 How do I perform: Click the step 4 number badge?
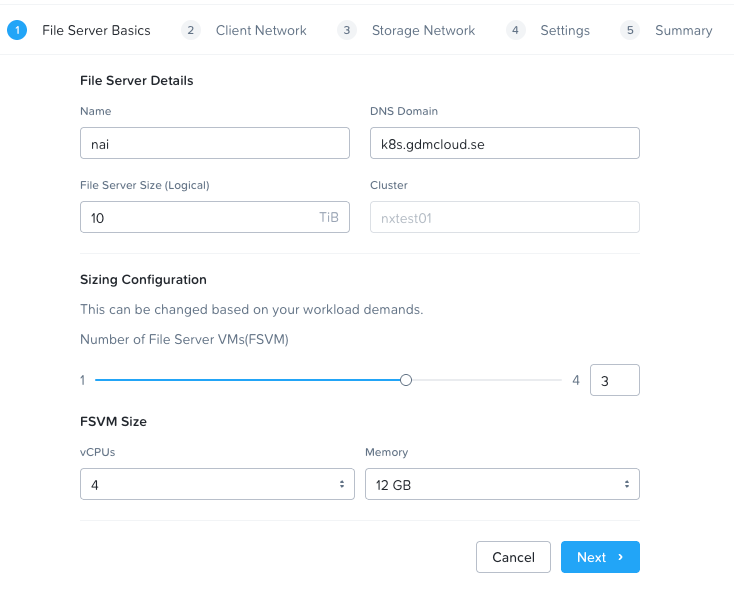(516, 30)
